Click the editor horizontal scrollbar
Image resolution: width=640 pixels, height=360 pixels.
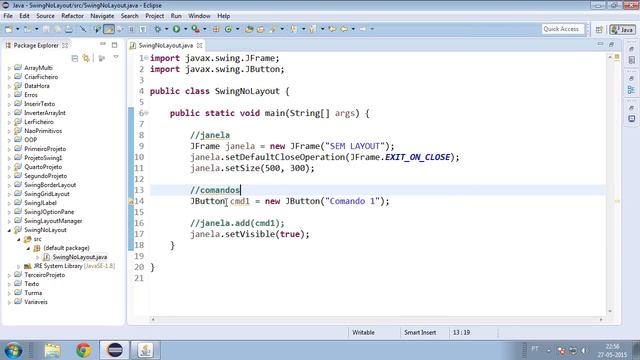[x=376, y=320]
